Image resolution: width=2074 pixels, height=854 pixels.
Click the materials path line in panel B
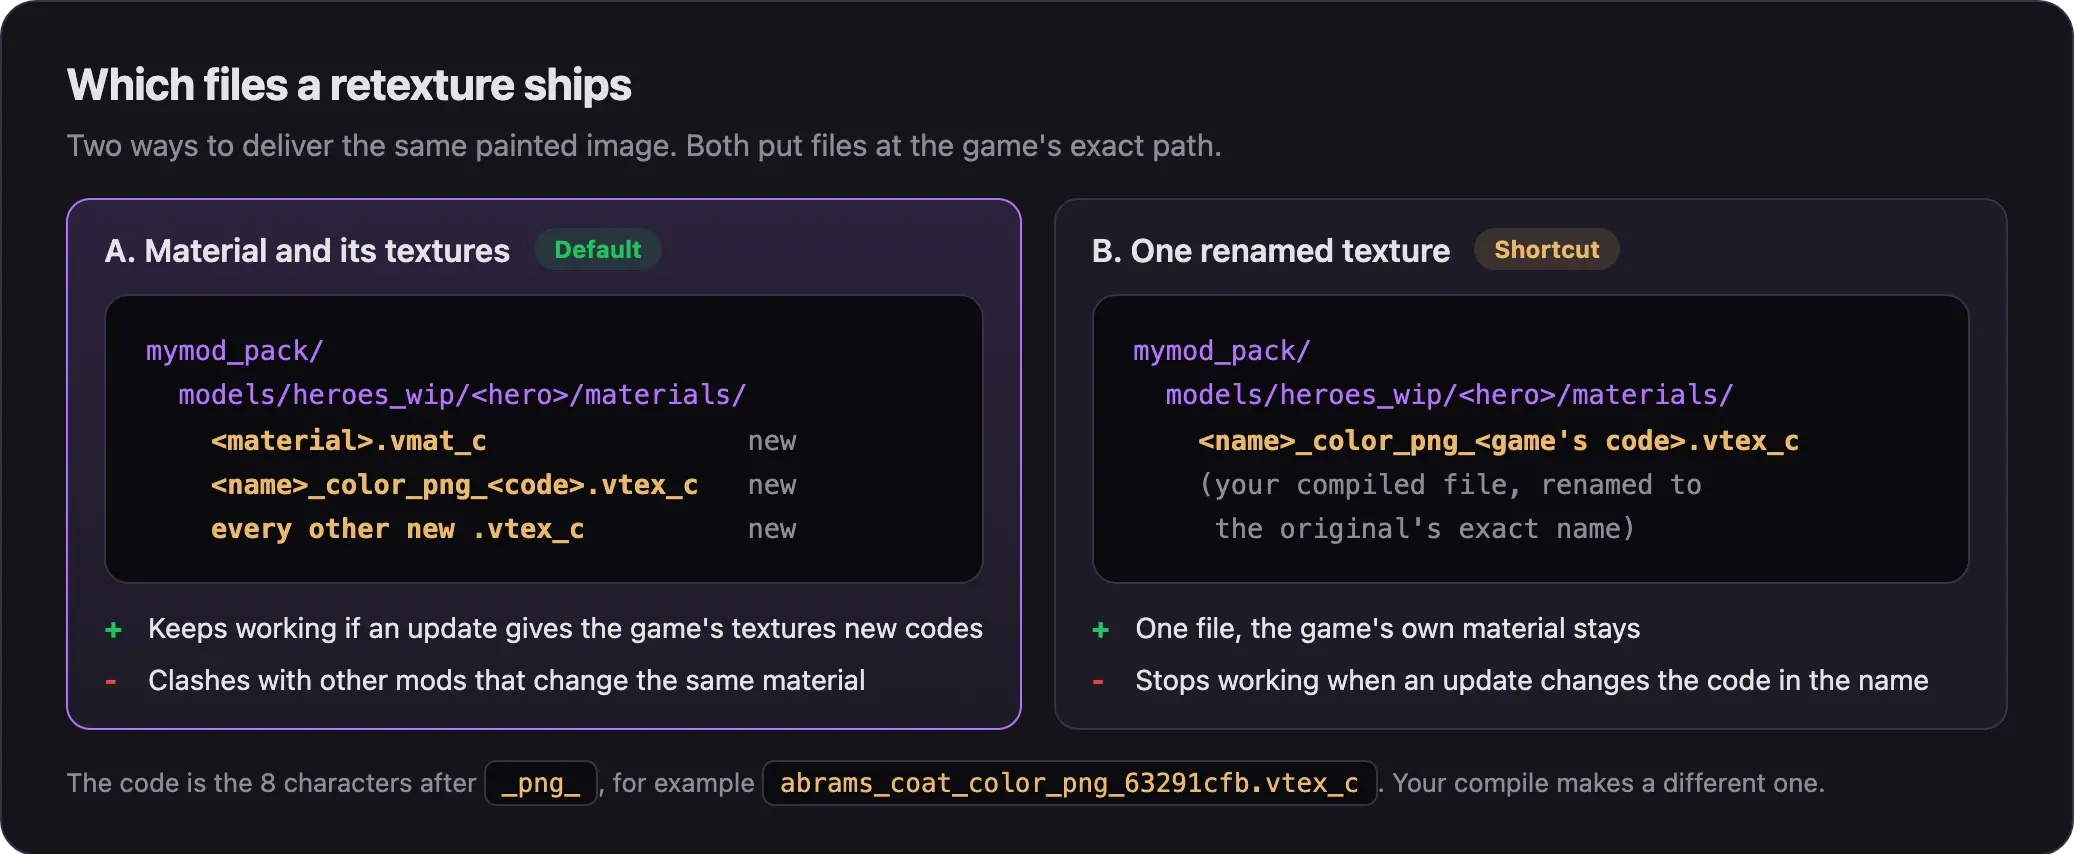click(x=1449, y=395)
